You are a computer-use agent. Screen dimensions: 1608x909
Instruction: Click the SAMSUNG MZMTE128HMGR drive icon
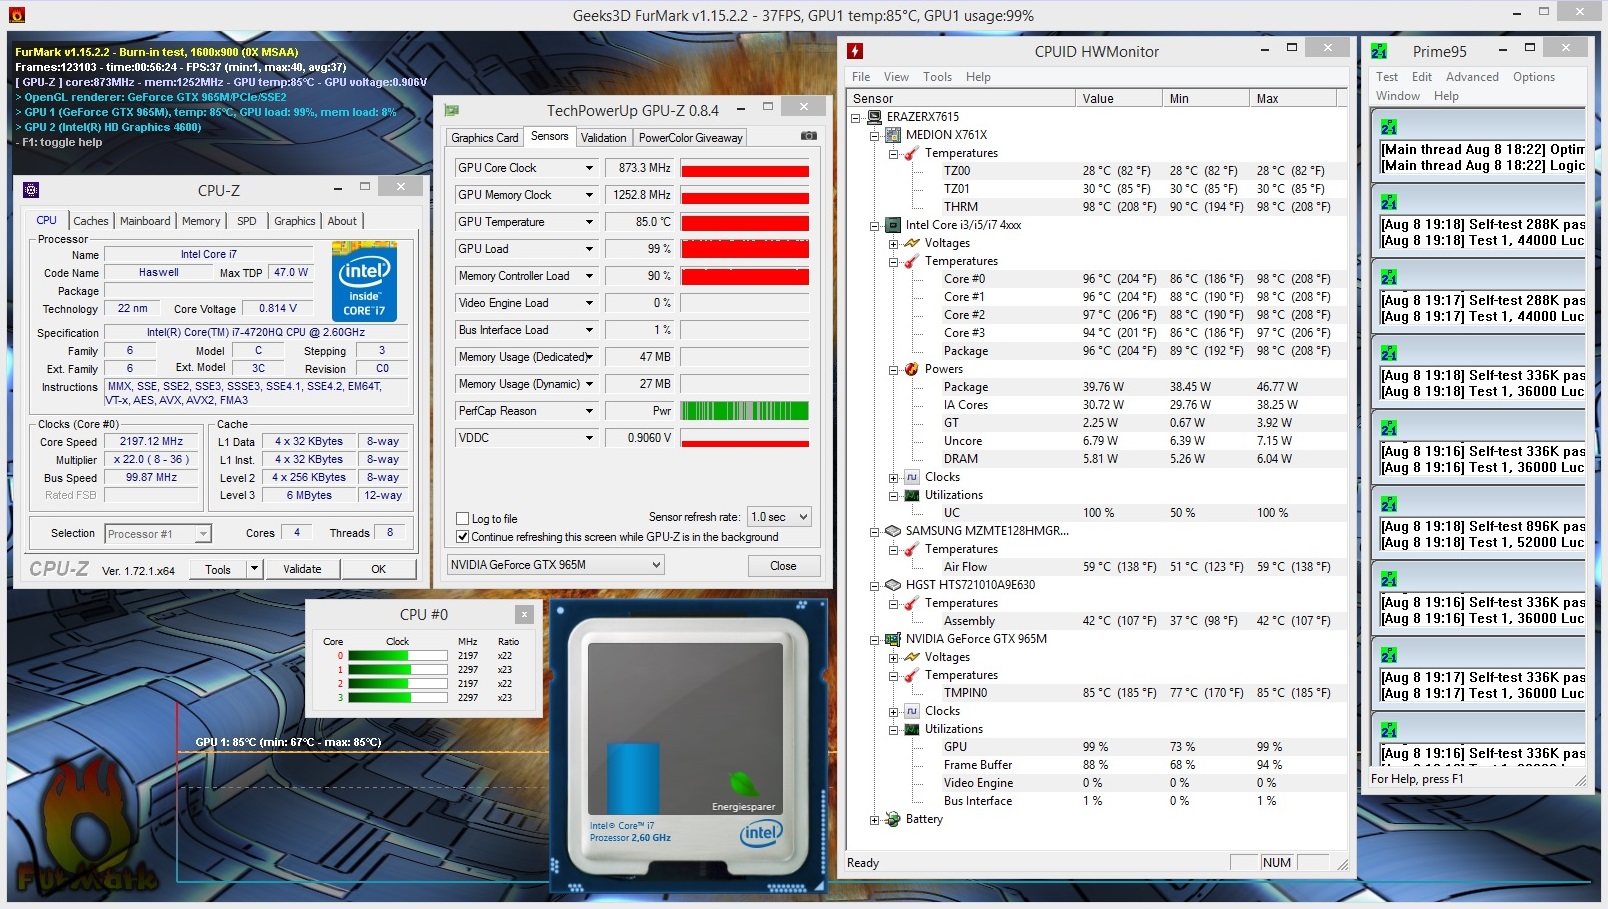pyautogui.click(x=893, y=531)
